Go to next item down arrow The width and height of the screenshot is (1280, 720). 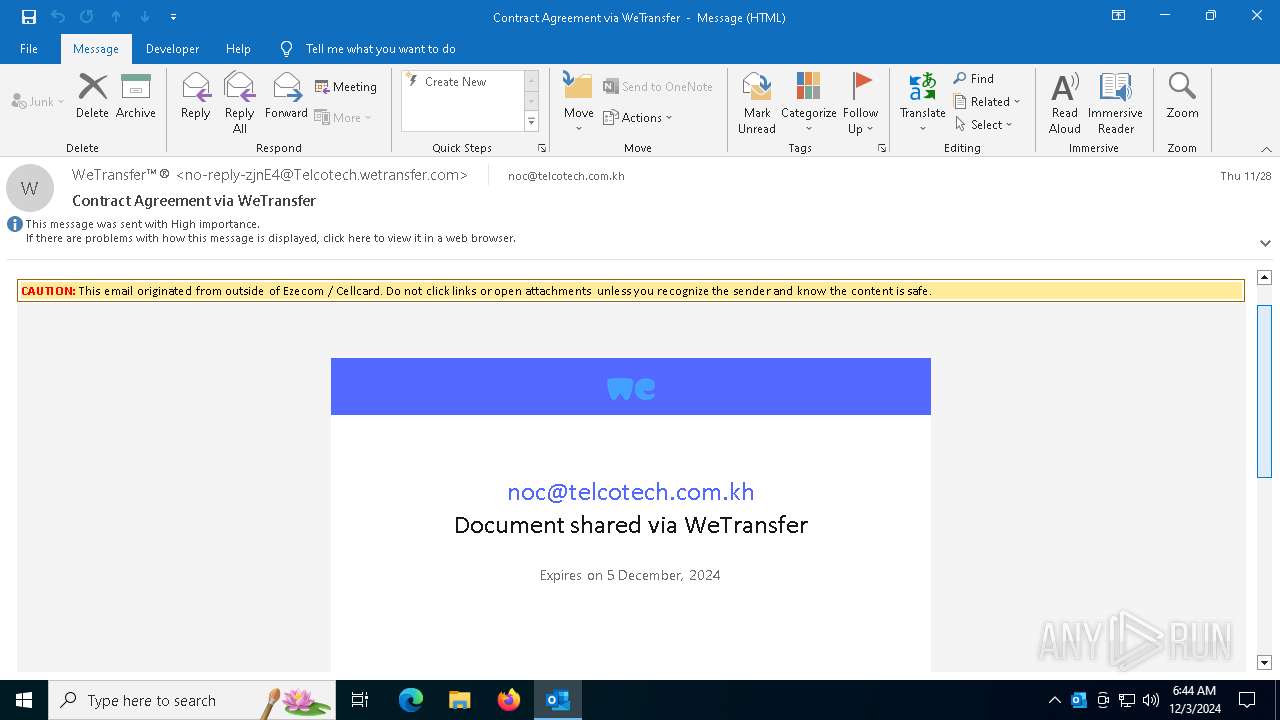tap(145, 17)
